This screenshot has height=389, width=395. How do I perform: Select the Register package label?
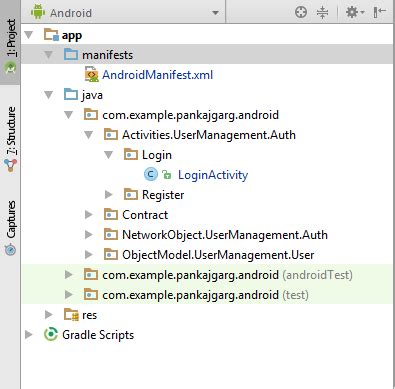tap(163, 195)
